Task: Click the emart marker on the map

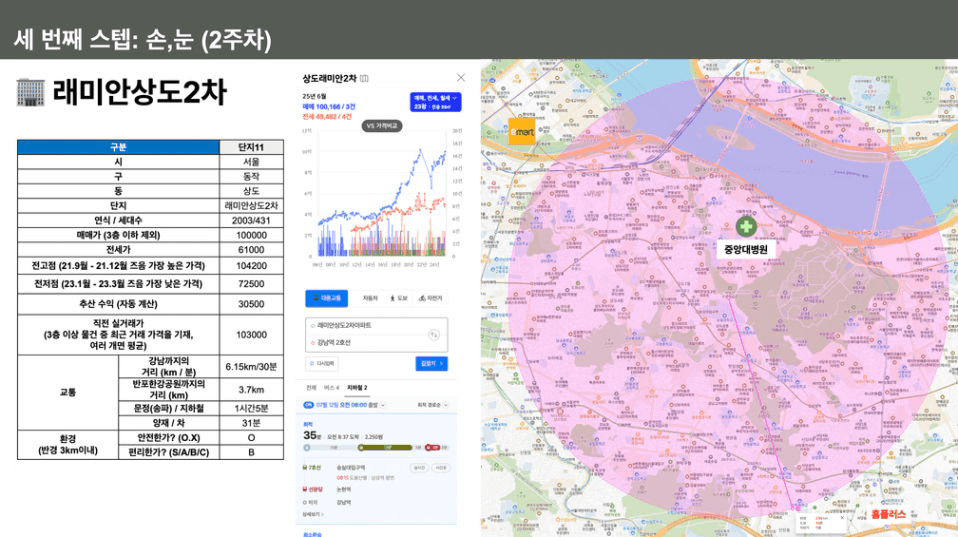Action: pos(522,131)
